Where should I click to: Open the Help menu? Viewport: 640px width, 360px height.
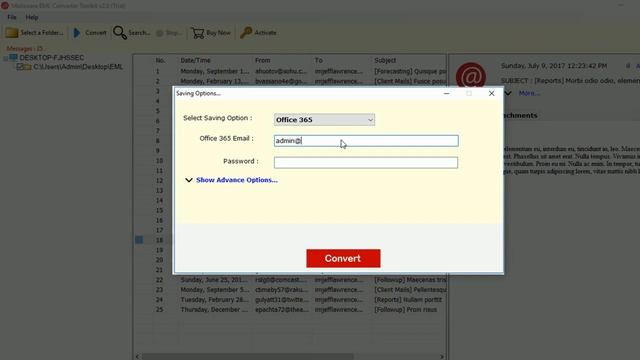click(32, 17)
